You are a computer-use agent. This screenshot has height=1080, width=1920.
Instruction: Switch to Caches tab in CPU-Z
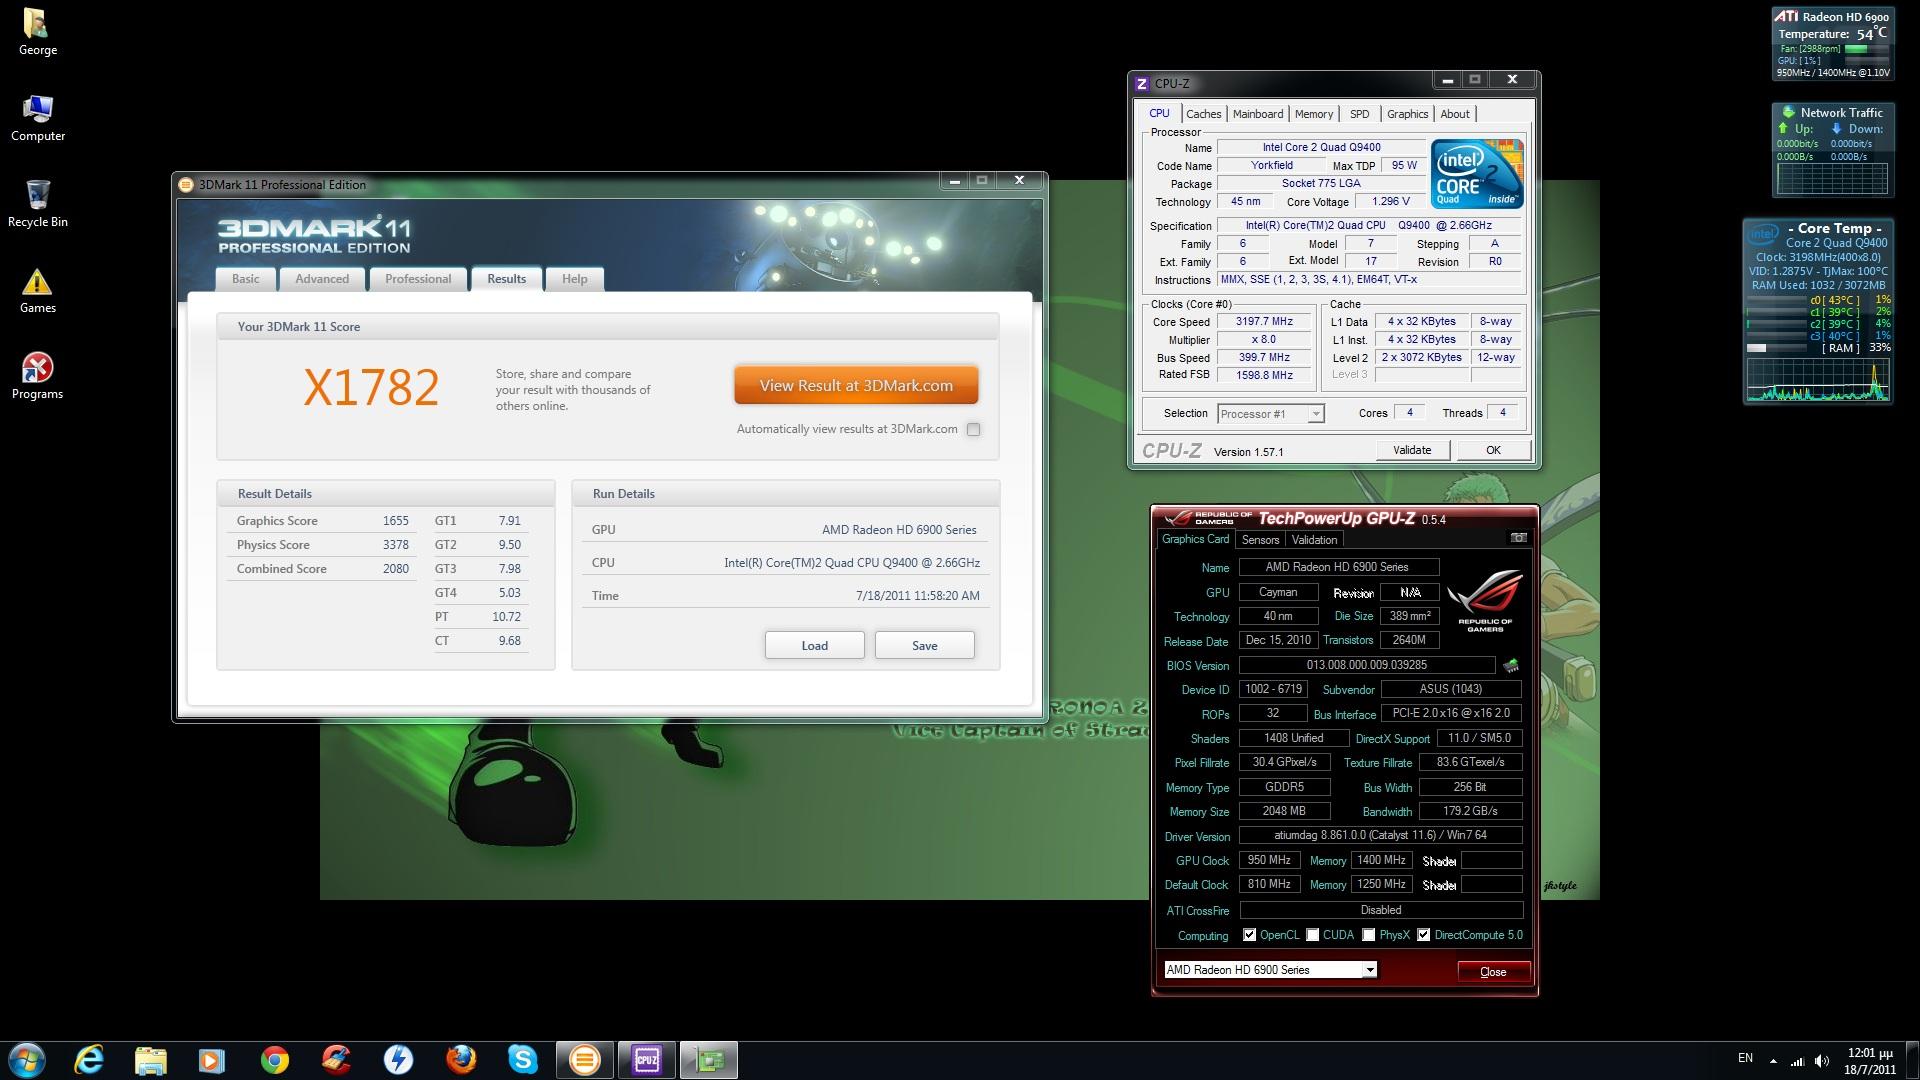coord(1203,114)
